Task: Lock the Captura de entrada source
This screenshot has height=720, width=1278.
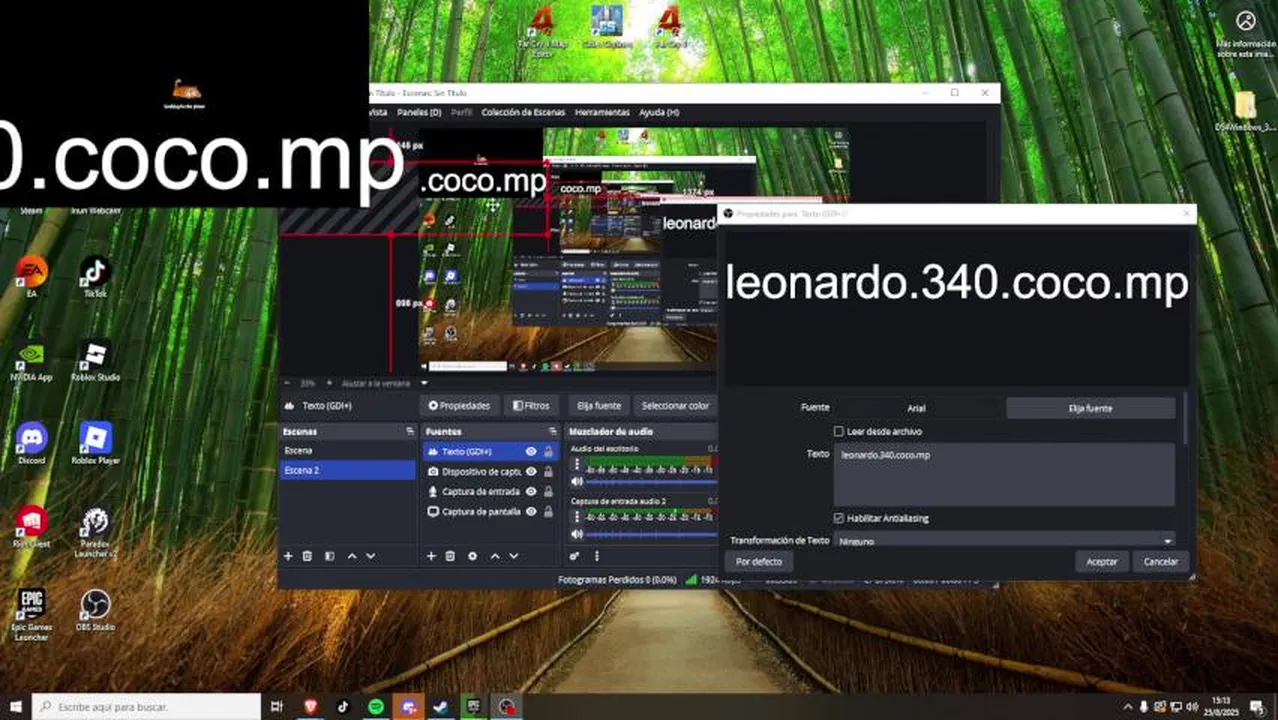Action: [x=548, y=492]
